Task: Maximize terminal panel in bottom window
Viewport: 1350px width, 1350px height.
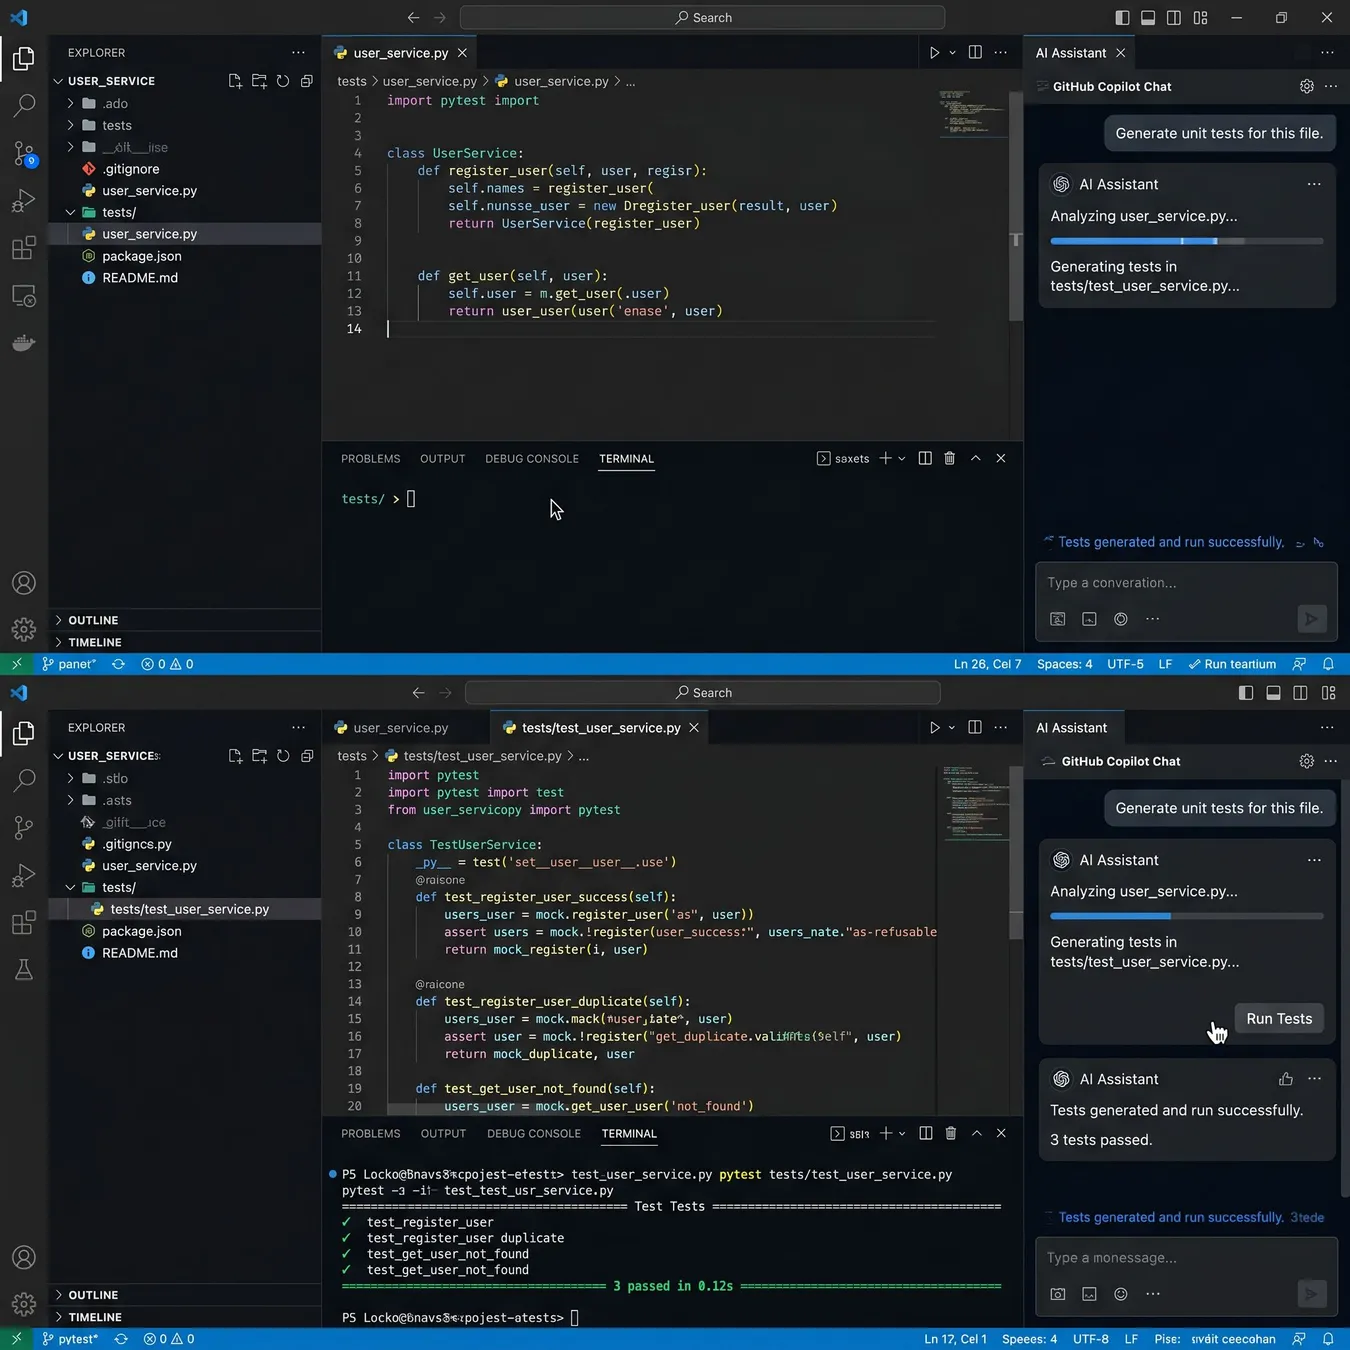Action: click(976, 1133)
